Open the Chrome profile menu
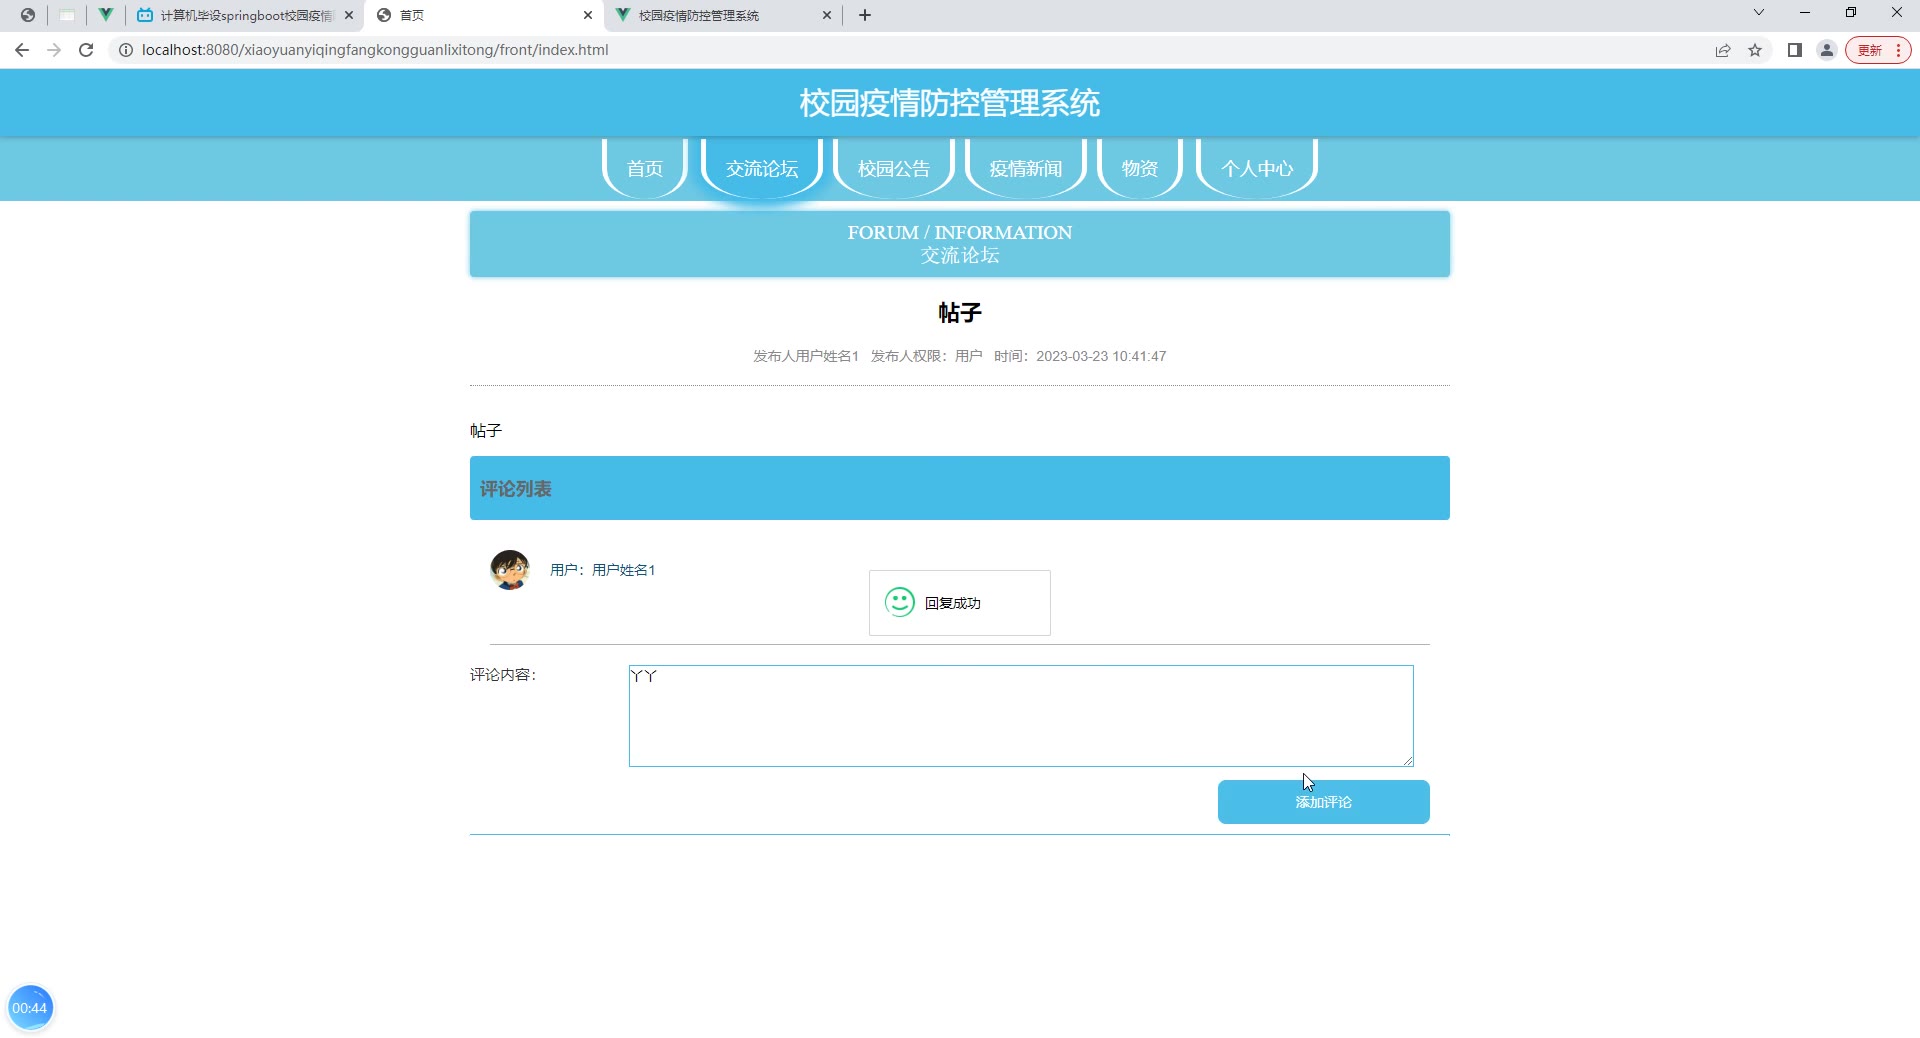The image size is (1920, 1038). tap(1827, 50)
